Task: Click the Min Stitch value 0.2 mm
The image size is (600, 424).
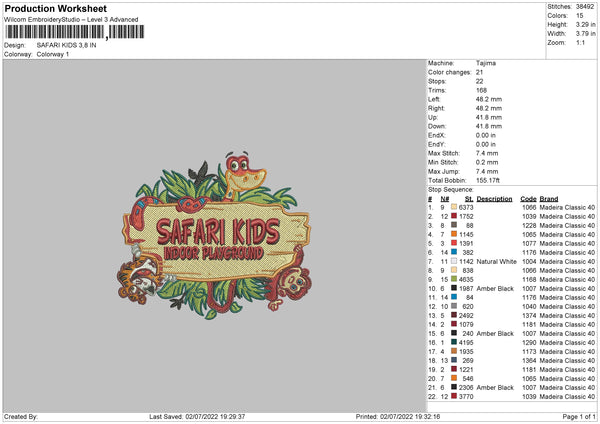Action: click(x=487, y=162)
